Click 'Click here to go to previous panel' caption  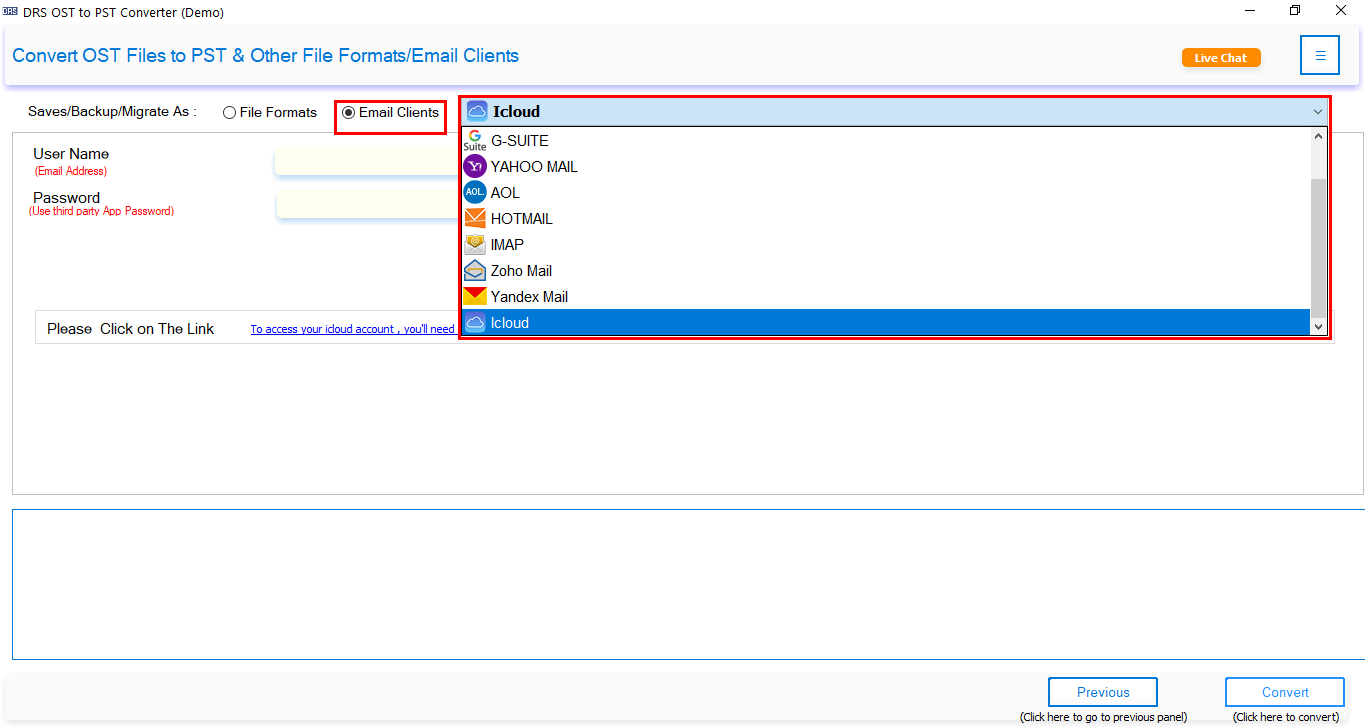[1103, 717]
